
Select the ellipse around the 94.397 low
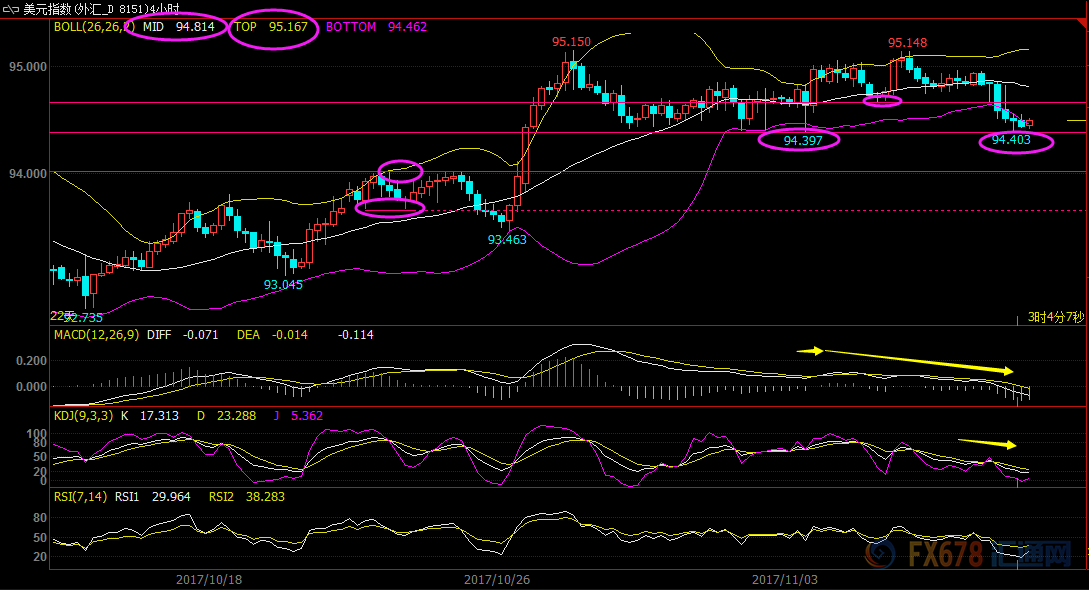coord(798,140)
